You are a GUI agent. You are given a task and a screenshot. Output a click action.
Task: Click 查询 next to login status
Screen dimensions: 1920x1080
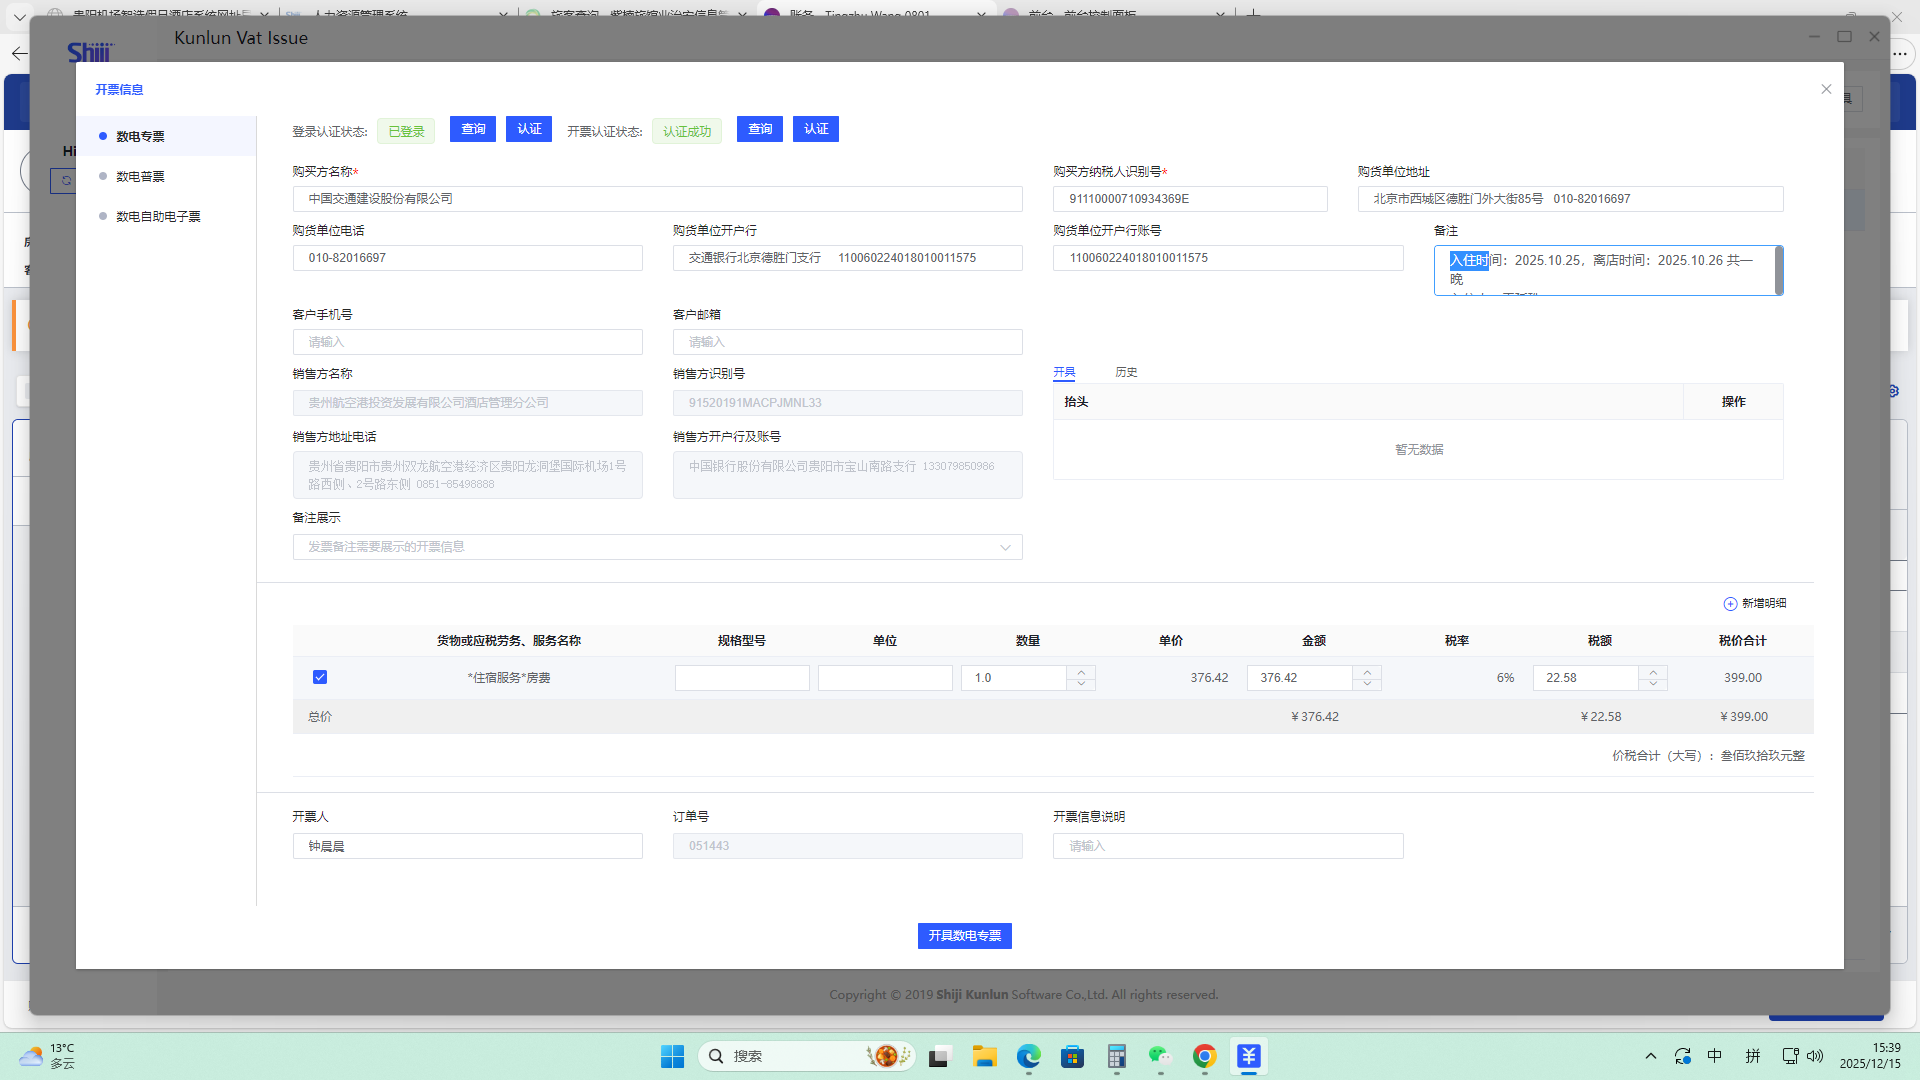tap(473, 129)
